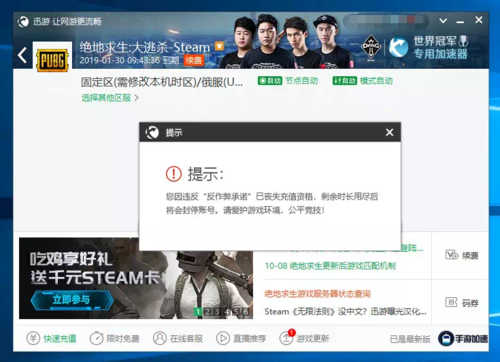The image size is (500, 362).
Task: Click the VIP icon beside 续费
Action: point(452,255)
